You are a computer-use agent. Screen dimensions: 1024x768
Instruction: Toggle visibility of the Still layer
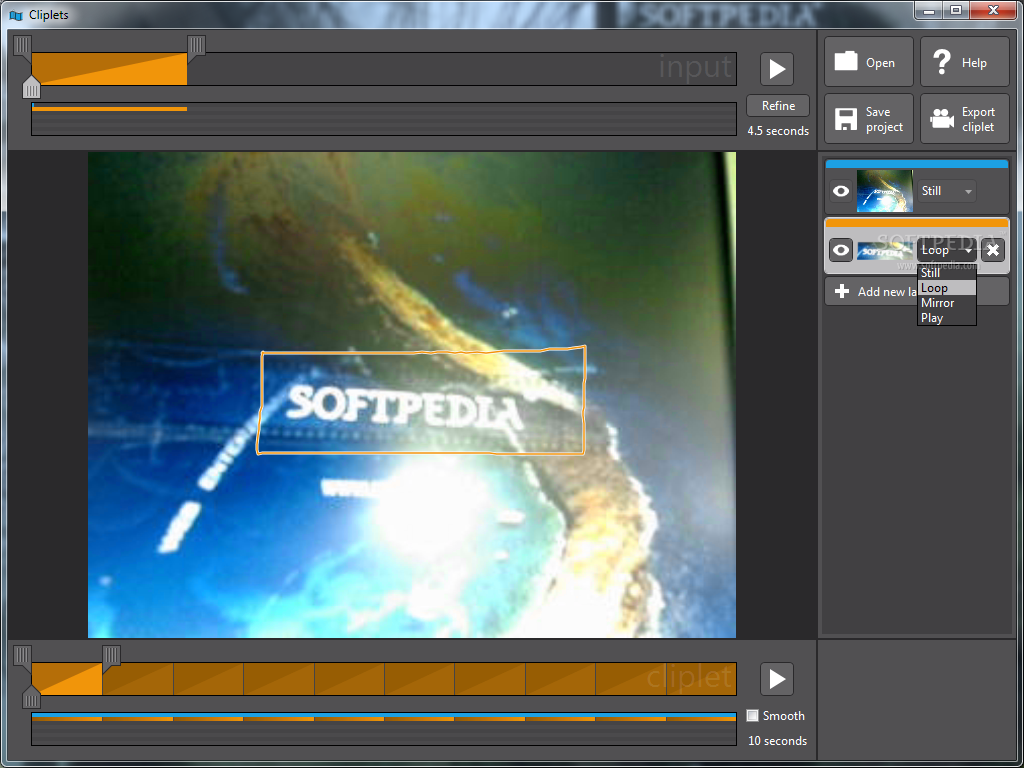click(840, 191)
